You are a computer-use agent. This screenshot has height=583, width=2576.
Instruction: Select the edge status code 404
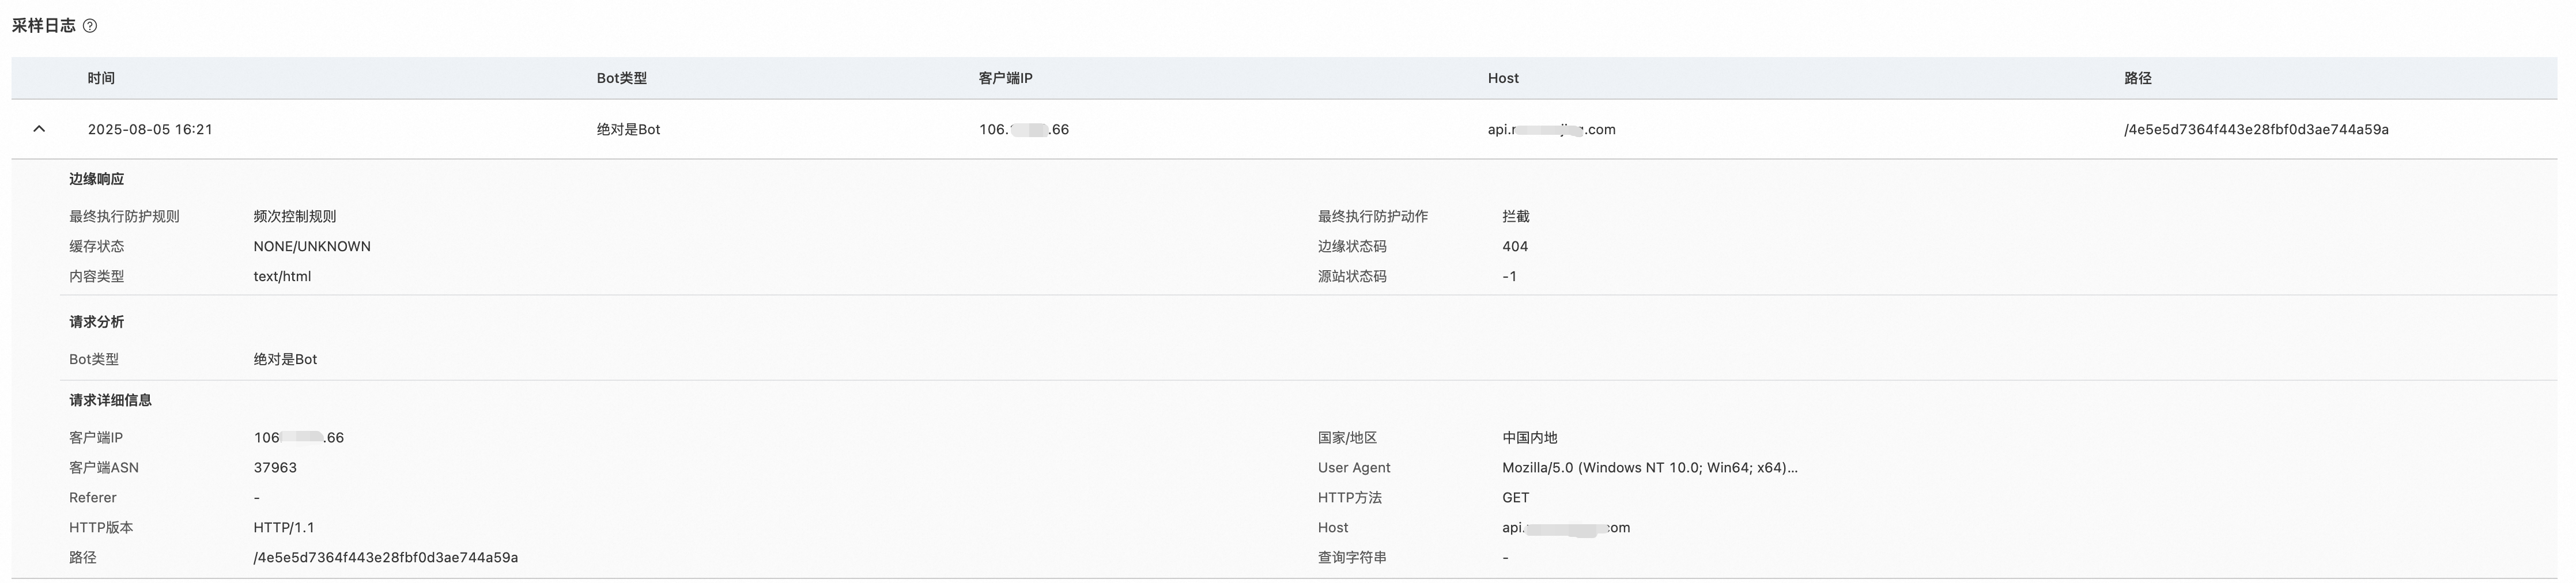pos(1515,246)
